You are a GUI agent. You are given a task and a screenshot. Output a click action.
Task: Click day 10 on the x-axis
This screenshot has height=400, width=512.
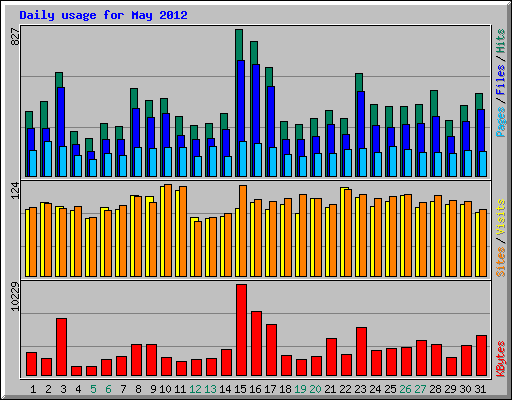click(x=165, y=389)
